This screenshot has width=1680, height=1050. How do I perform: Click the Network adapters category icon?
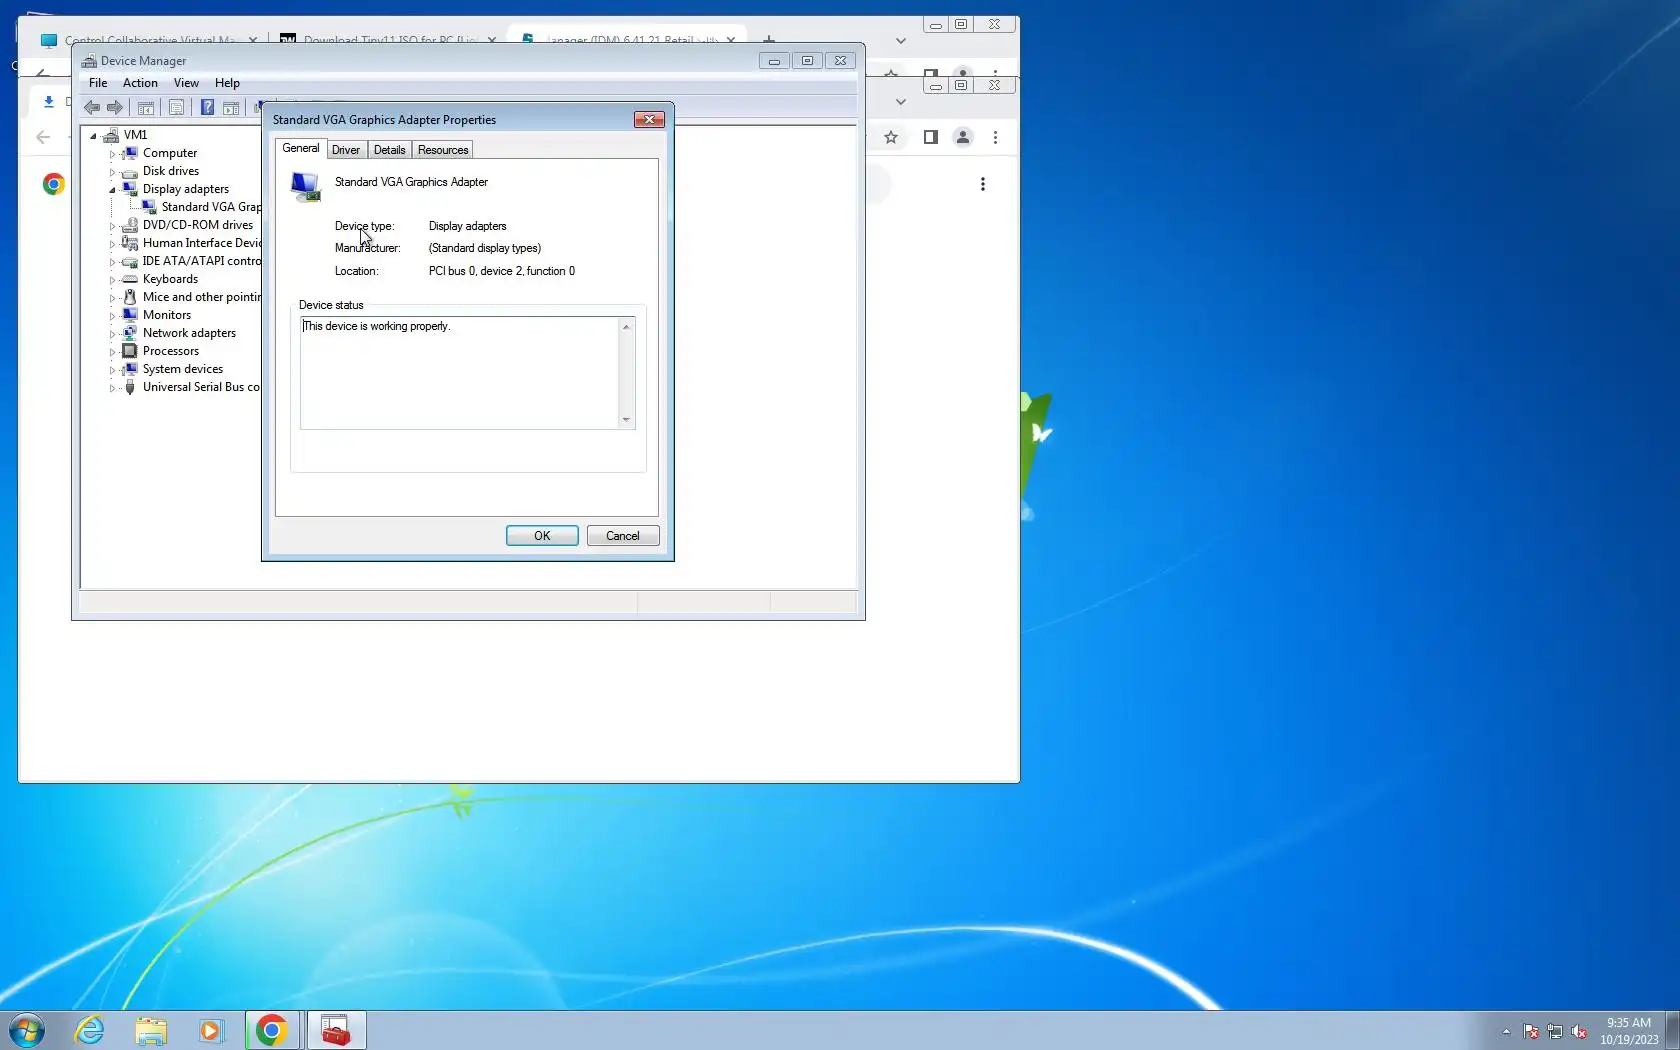pyautogui.click(x=130, y=333)
